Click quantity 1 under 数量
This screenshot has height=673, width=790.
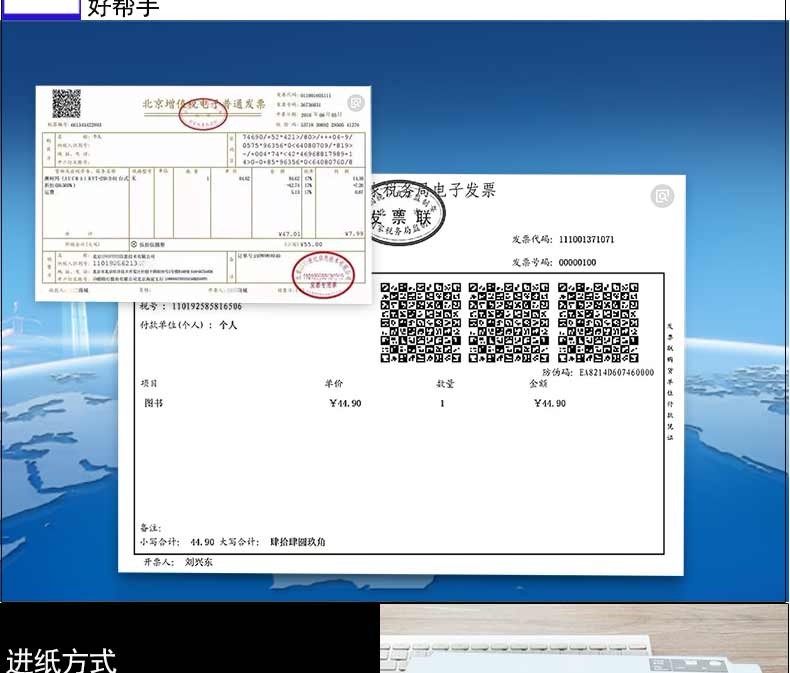442,403
